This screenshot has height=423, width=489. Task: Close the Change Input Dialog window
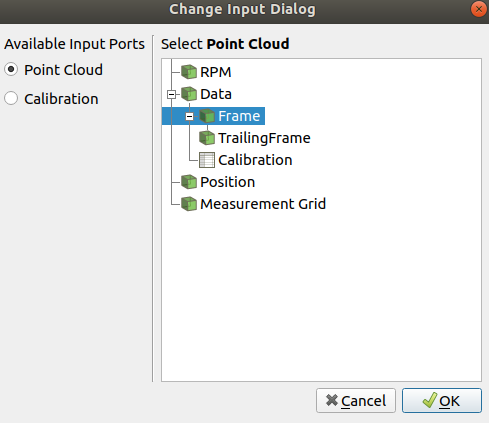(479, 9)
